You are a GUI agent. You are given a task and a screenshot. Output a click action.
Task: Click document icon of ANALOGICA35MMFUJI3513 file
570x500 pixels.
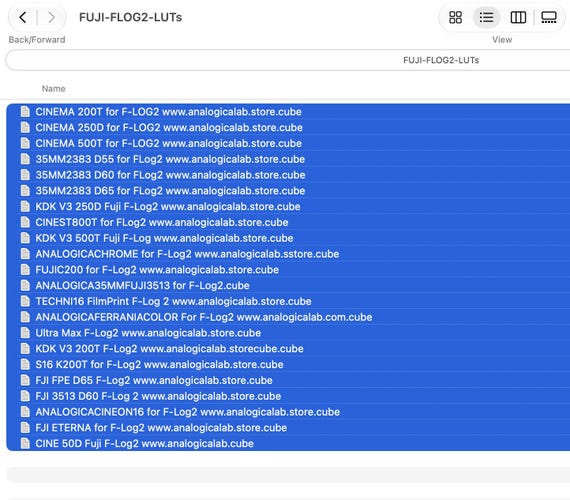(25, 285)
